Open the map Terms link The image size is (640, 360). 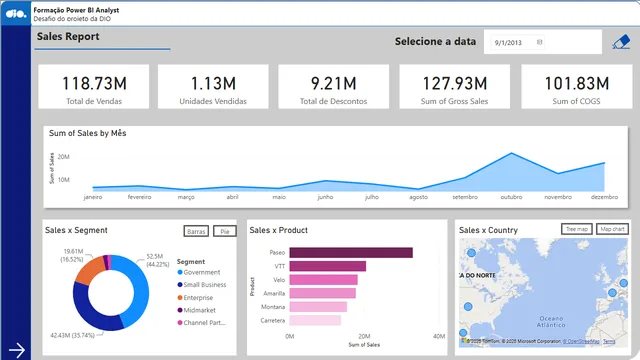coord(609,341)
